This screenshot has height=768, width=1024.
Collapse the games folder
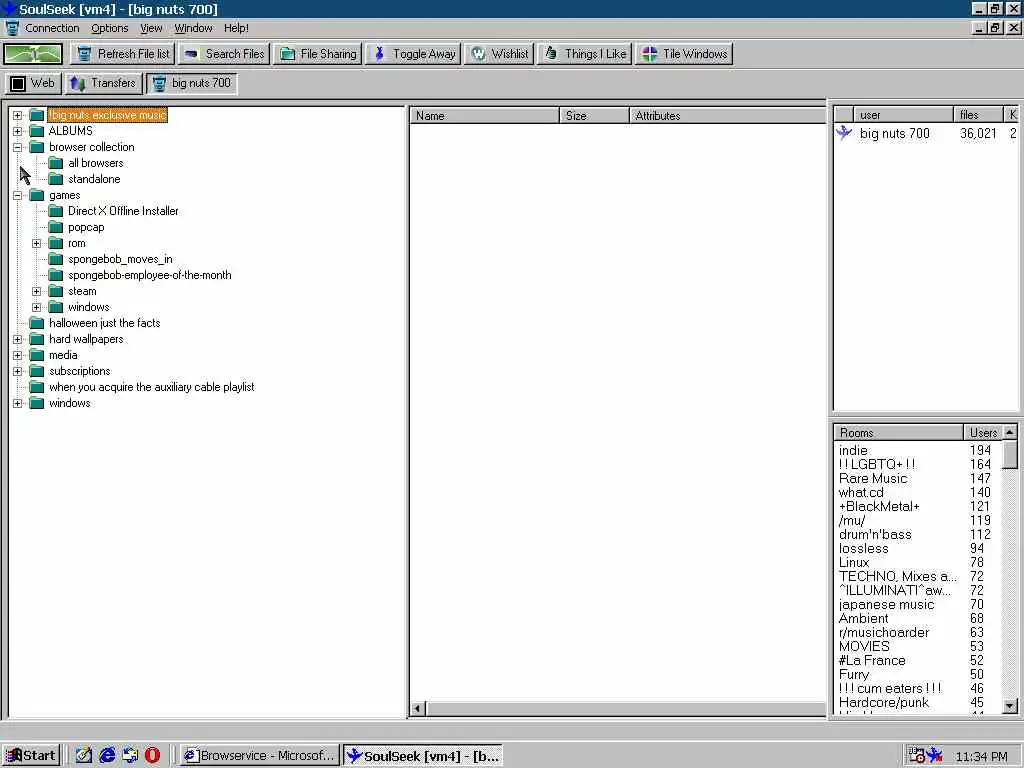[18, 195]
